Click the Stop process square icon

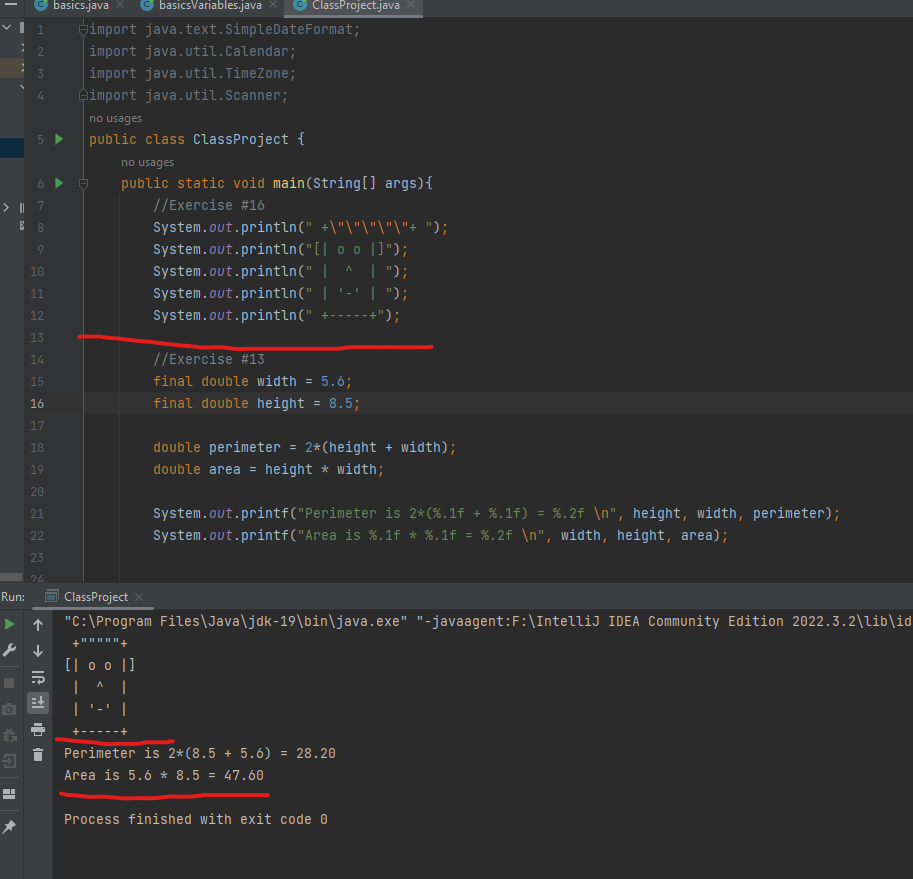(9, 683)
